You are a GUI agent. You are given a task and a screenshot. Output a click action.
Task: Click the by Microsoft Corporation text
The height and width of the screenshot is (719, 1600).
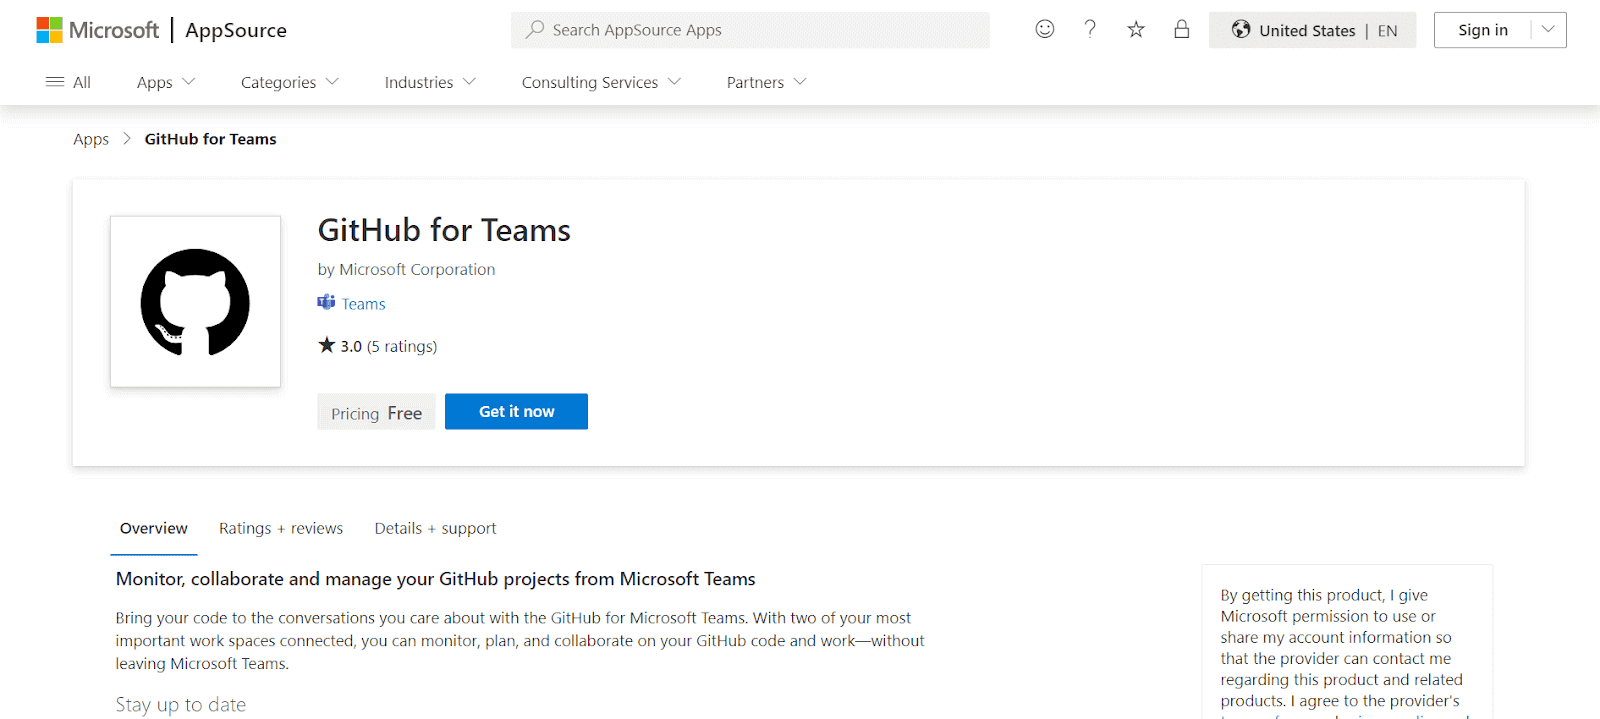[406, 269]
